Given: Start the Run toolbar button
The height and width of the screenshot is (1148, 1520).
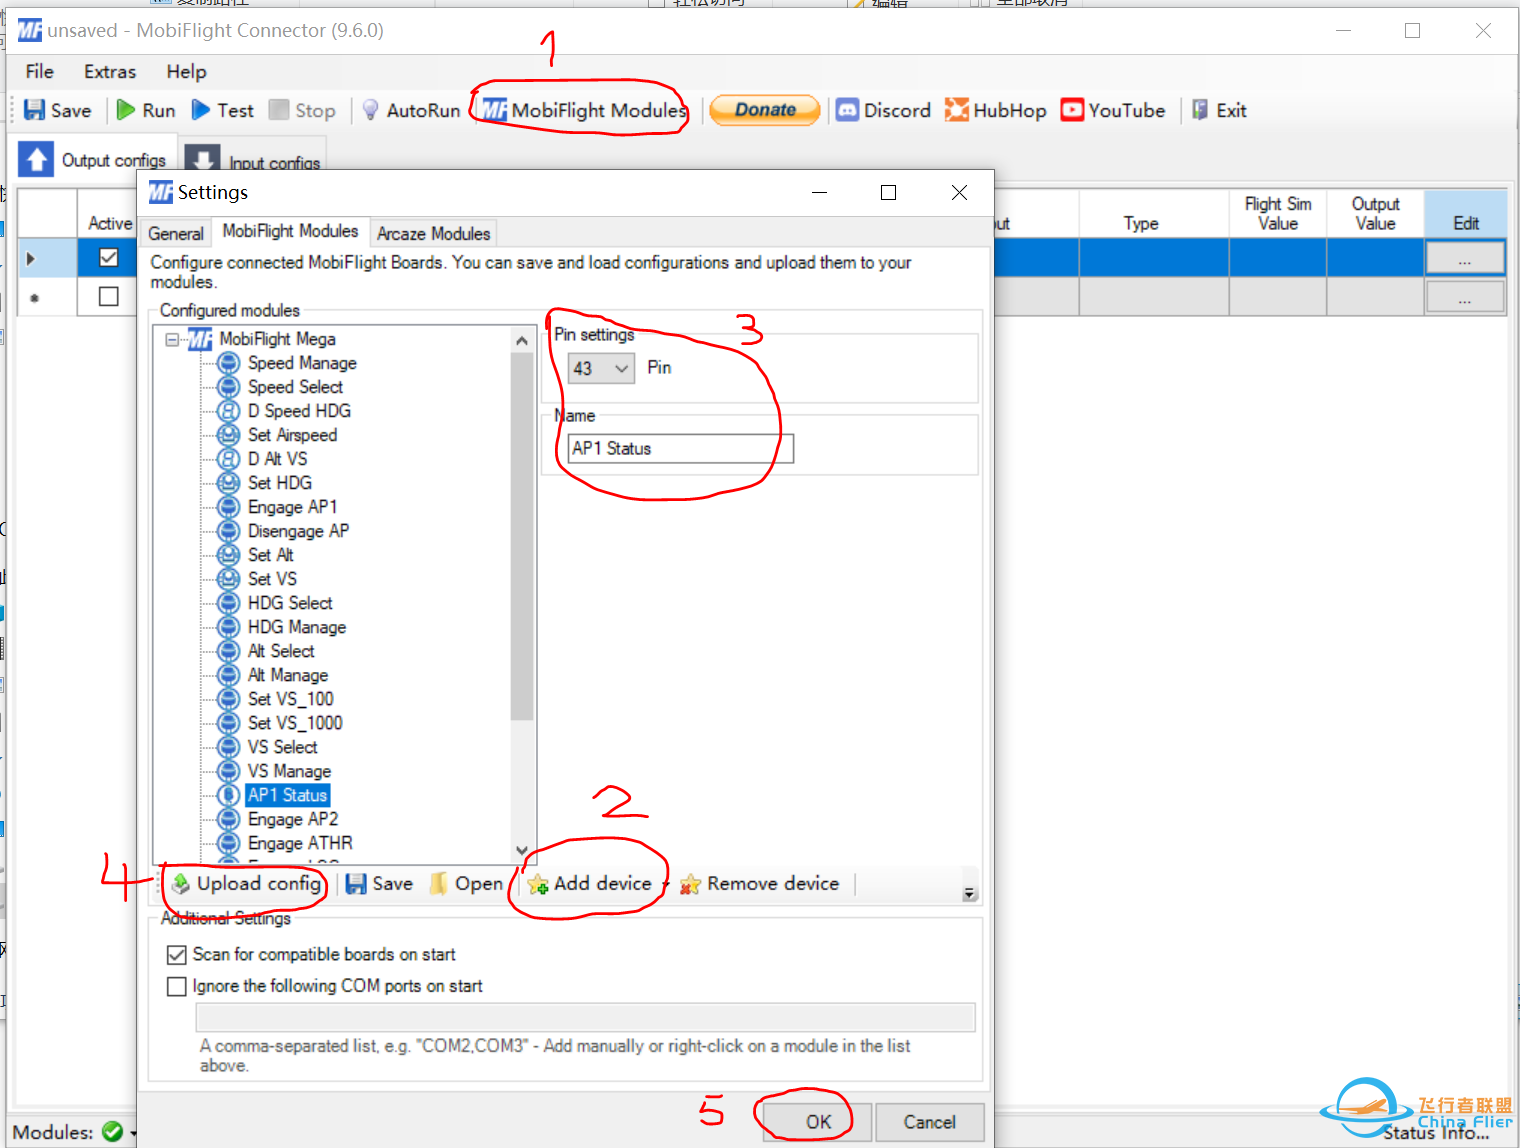Looking at the screenshot, I should point(146,110).
